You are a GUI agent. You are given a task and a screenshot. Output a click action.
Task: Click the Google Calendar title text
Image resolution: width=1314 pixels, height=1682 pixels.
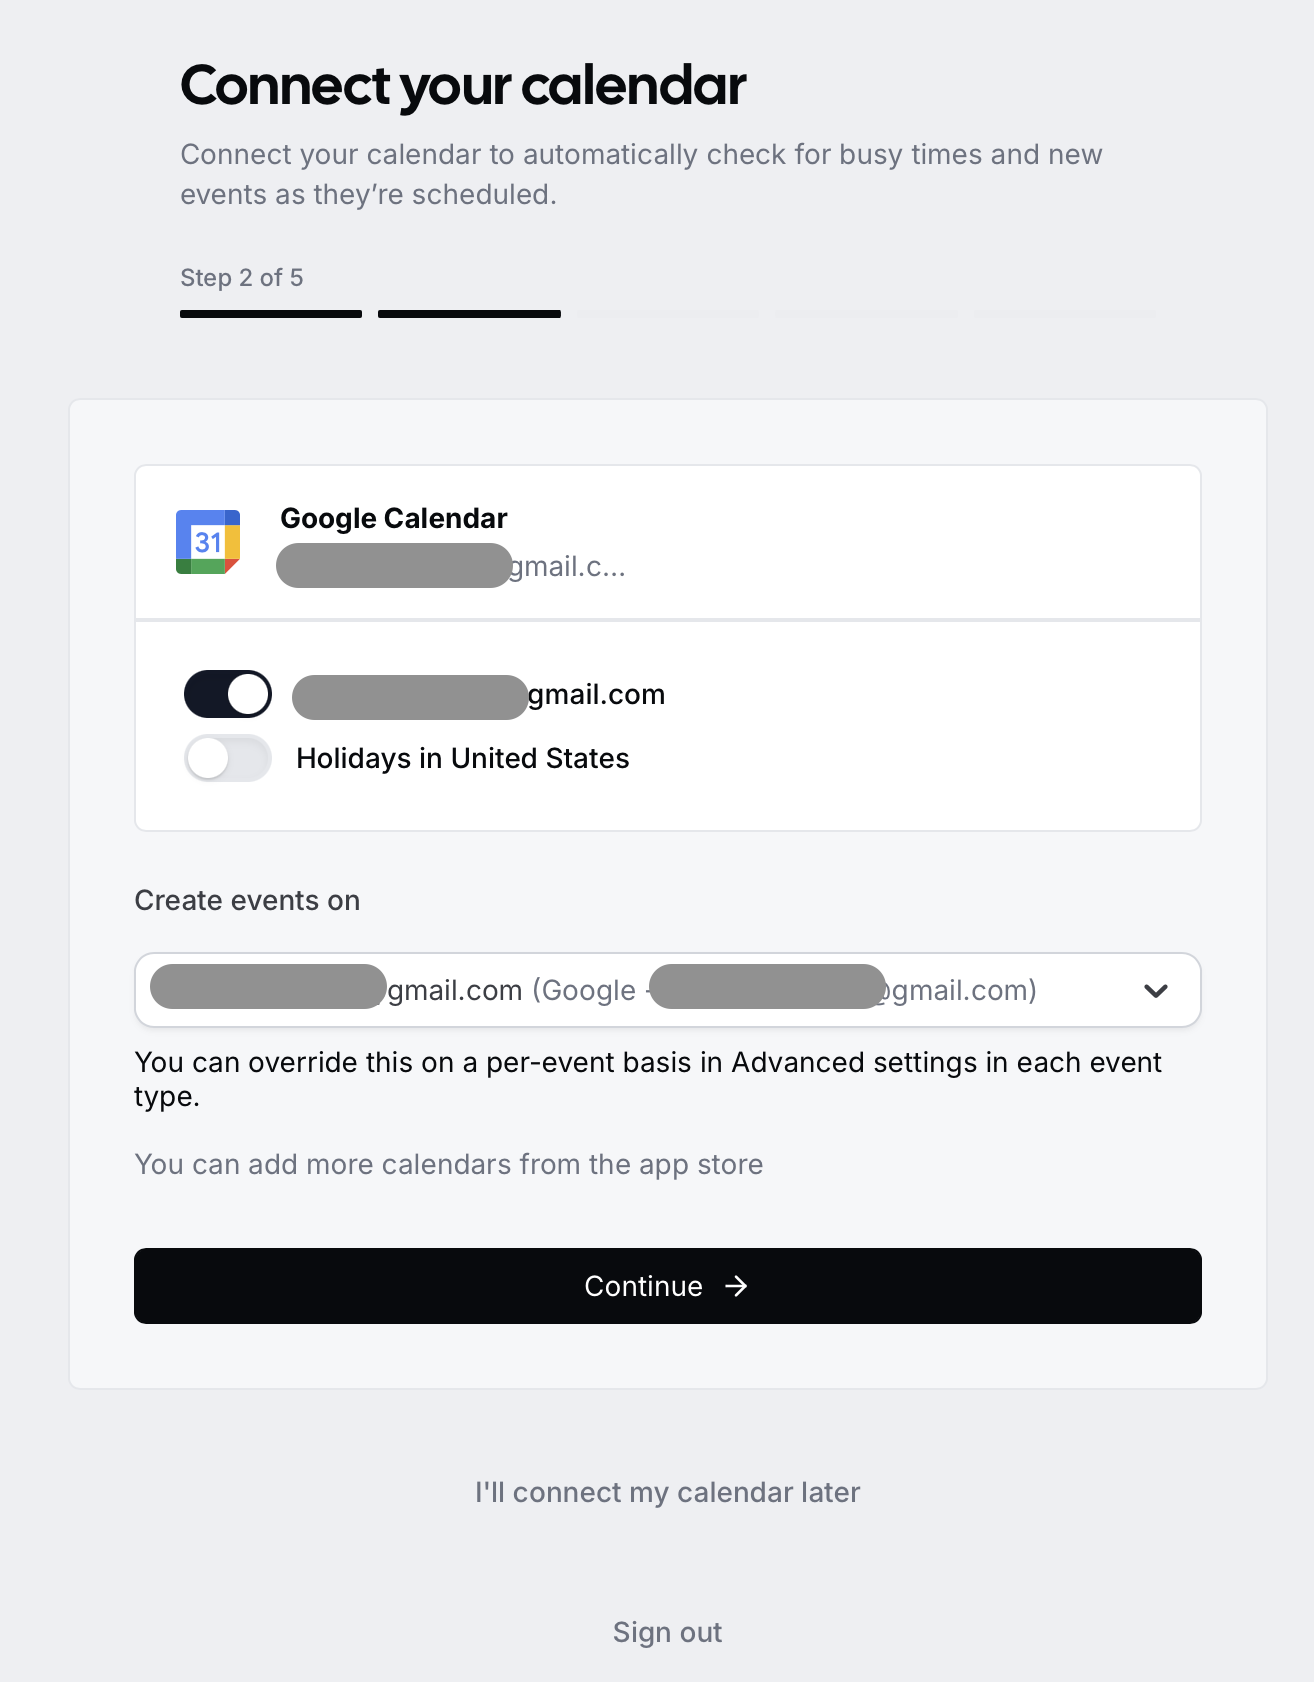(394, 518)
